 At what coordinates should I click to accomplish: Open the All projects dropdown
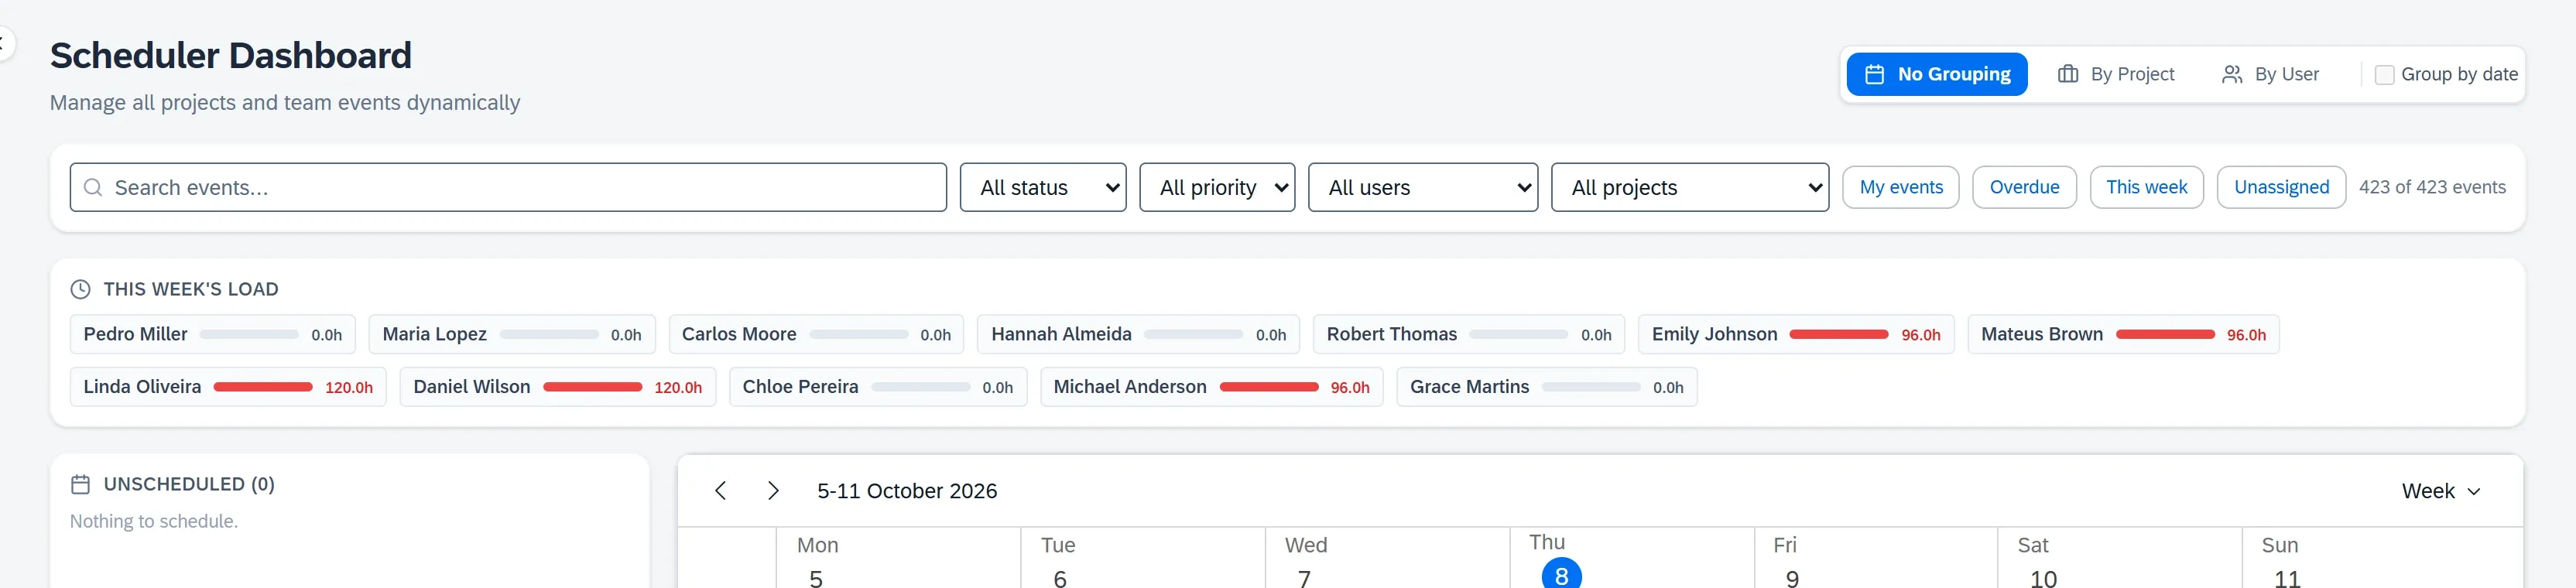pos(1690,188)
